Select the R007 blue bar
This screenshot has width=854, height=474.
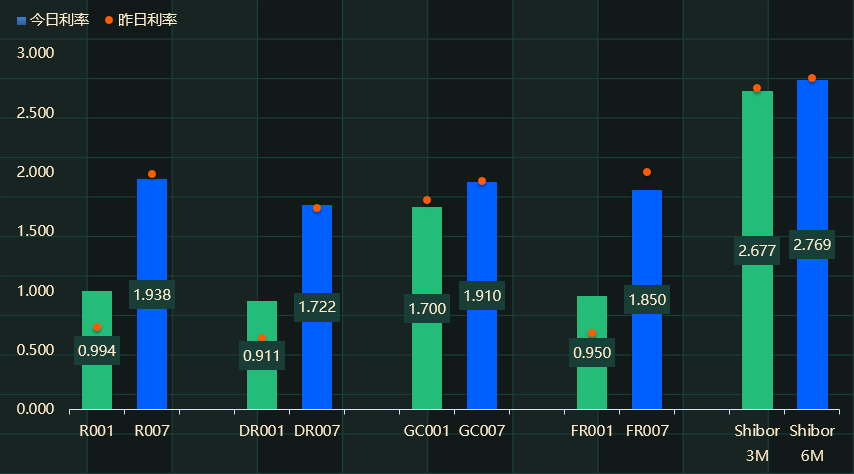[x=152, y=294]
